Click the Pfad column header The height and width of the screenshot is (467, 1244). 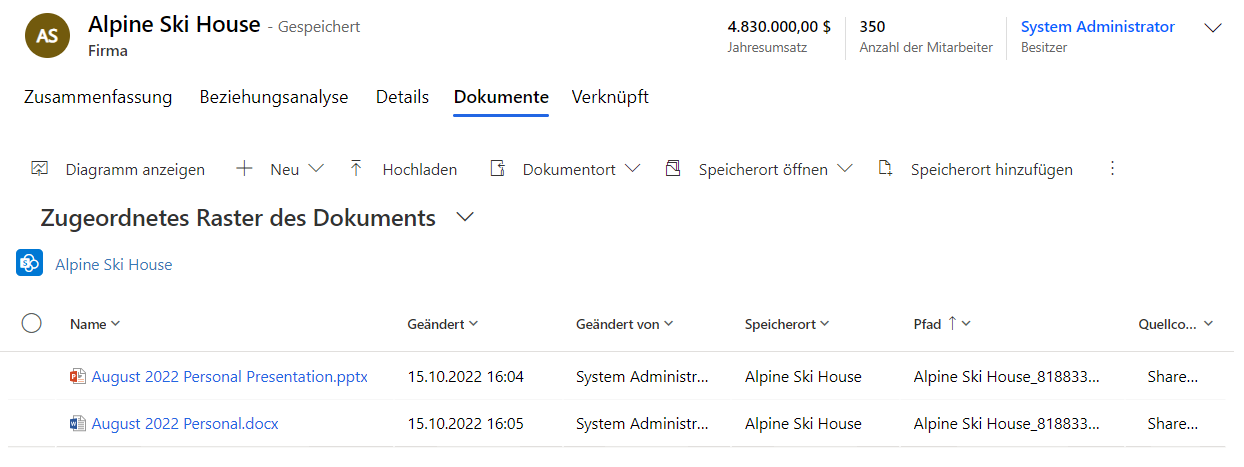[927, 324]
